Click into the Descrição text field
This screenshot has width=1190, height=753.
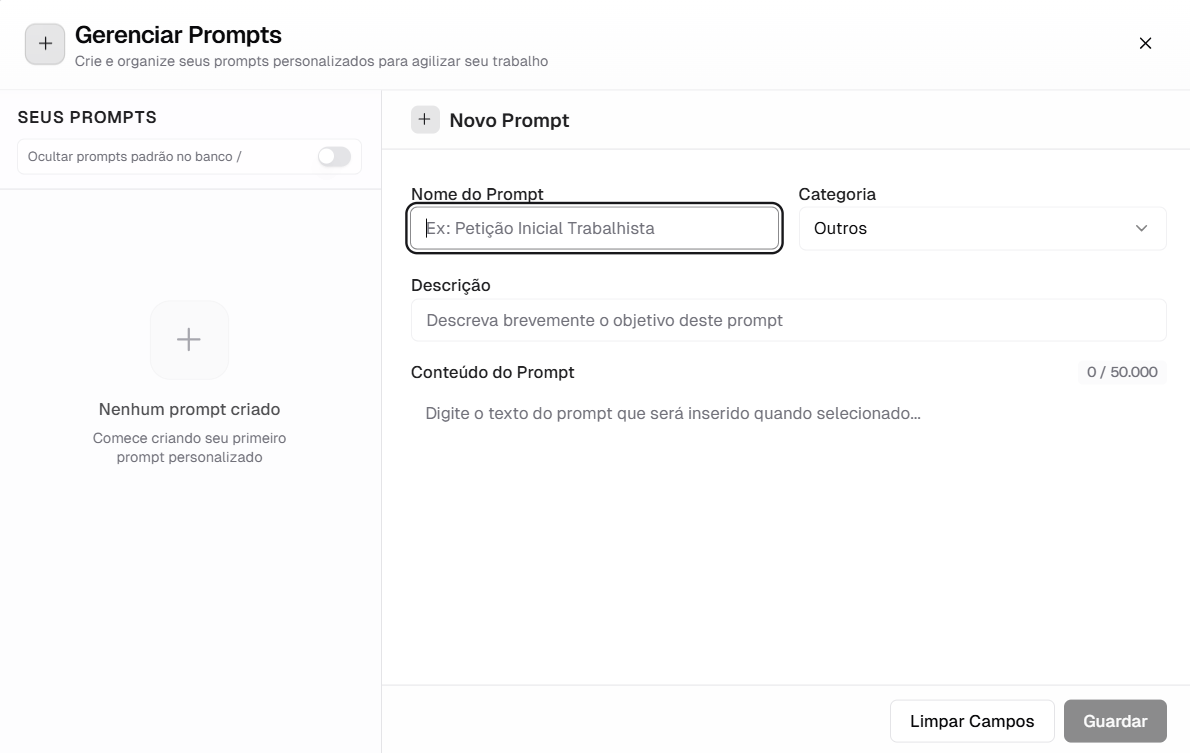pyautogui.click(x=788, y=320)
